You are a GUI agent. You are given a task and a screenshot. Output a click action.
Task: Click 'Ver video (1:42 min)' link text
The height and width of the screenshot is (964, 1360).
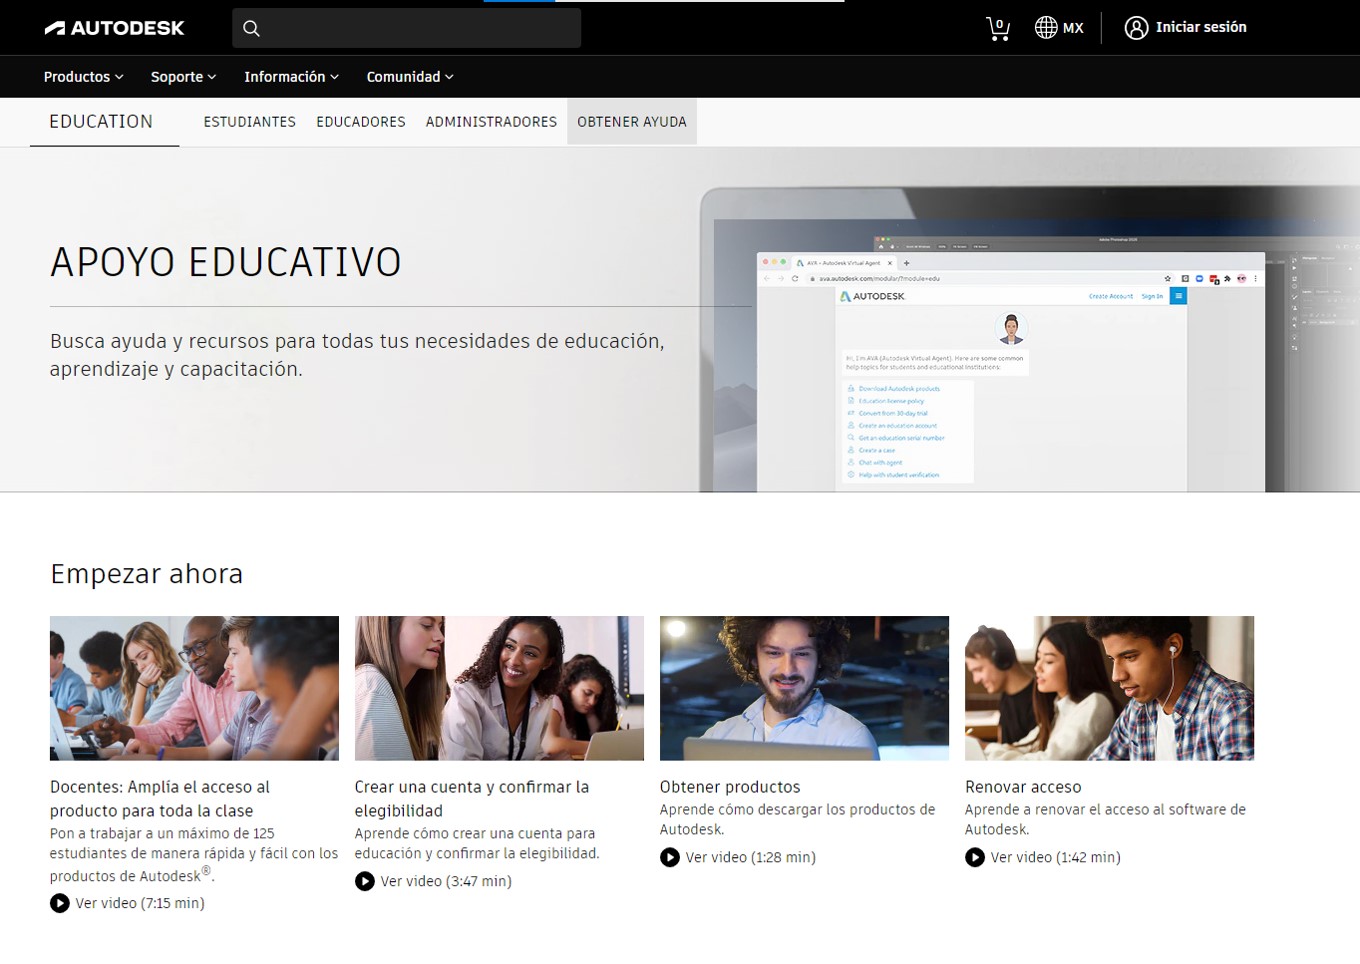point(1056,857)
